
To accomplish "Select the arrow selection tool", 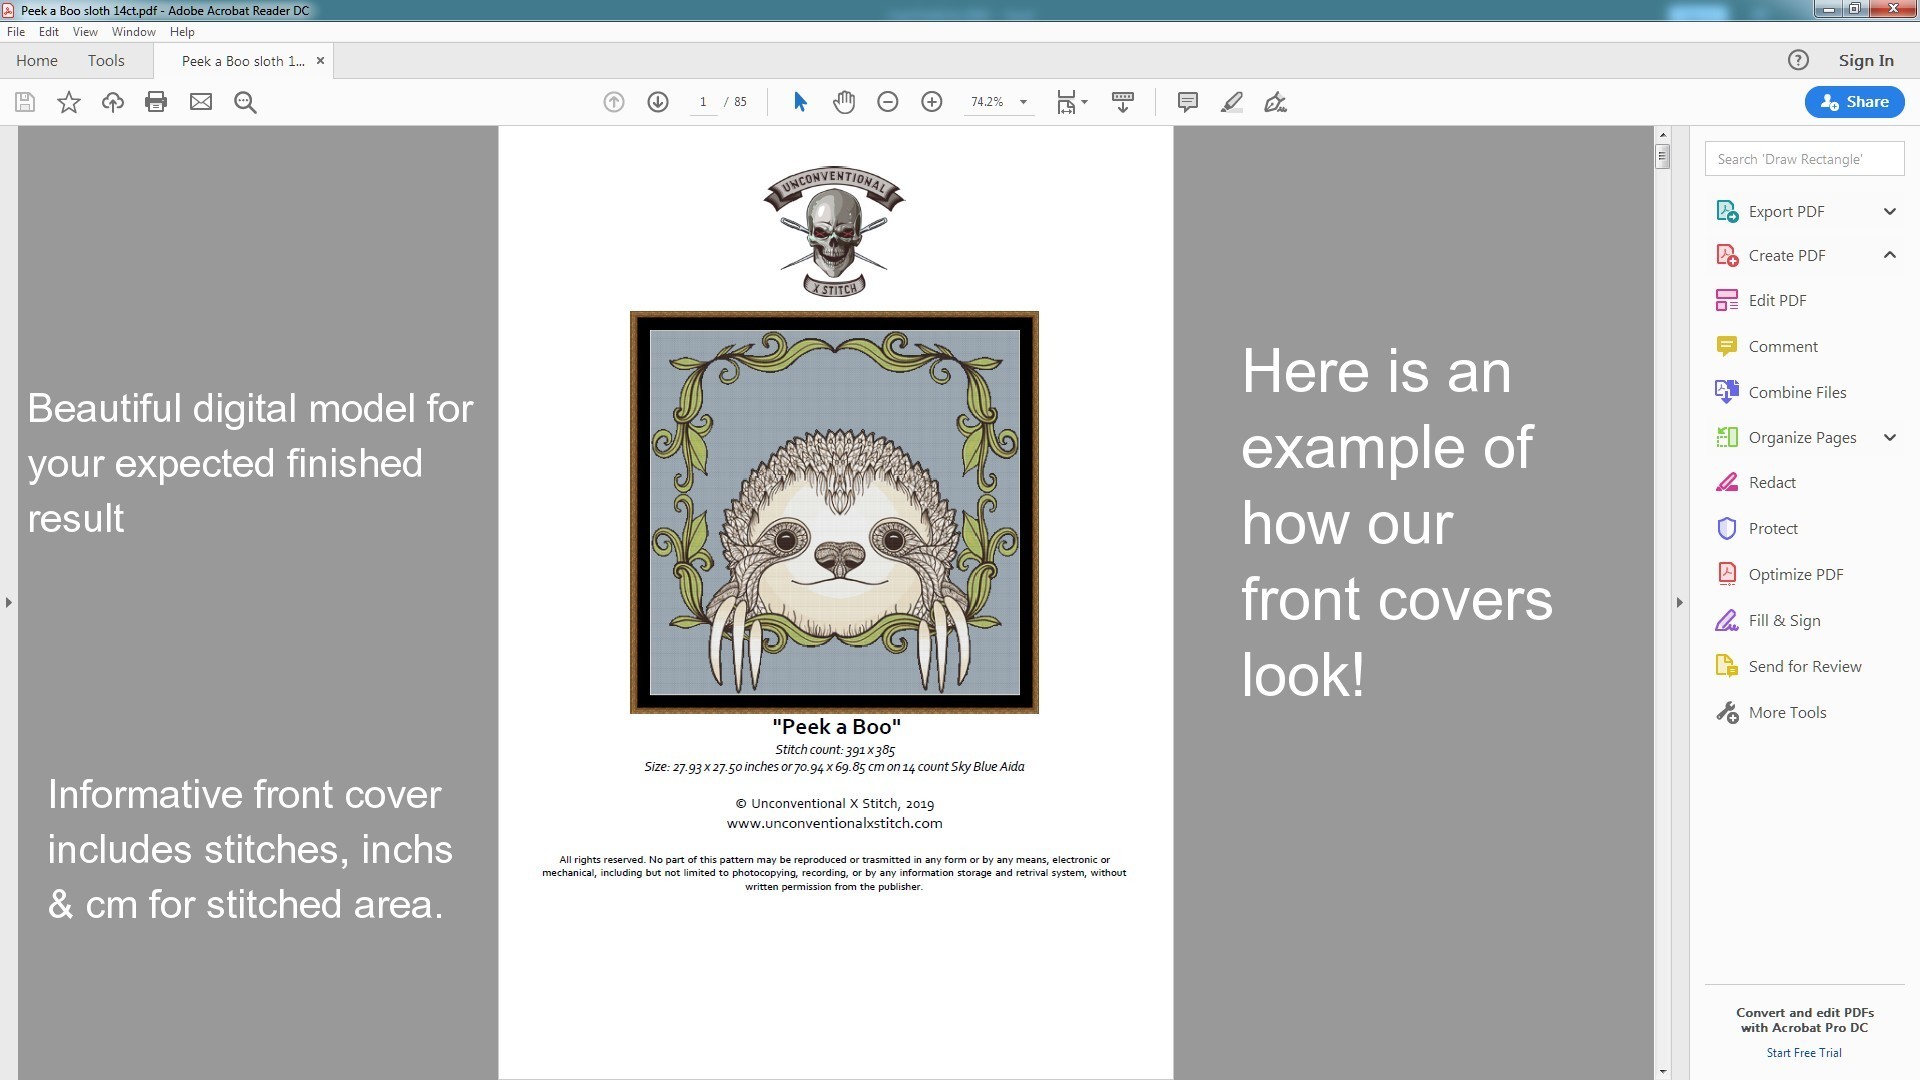I will [x=800, y=102].
